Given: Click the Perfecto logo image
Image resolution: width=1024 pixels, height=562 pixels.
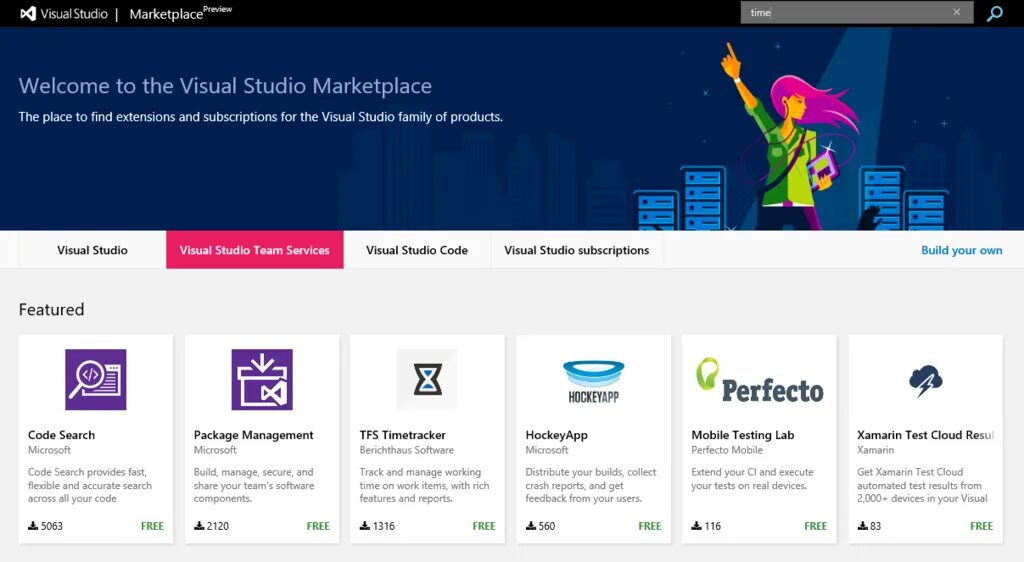Looking at the screenshot, I should 760,380.
